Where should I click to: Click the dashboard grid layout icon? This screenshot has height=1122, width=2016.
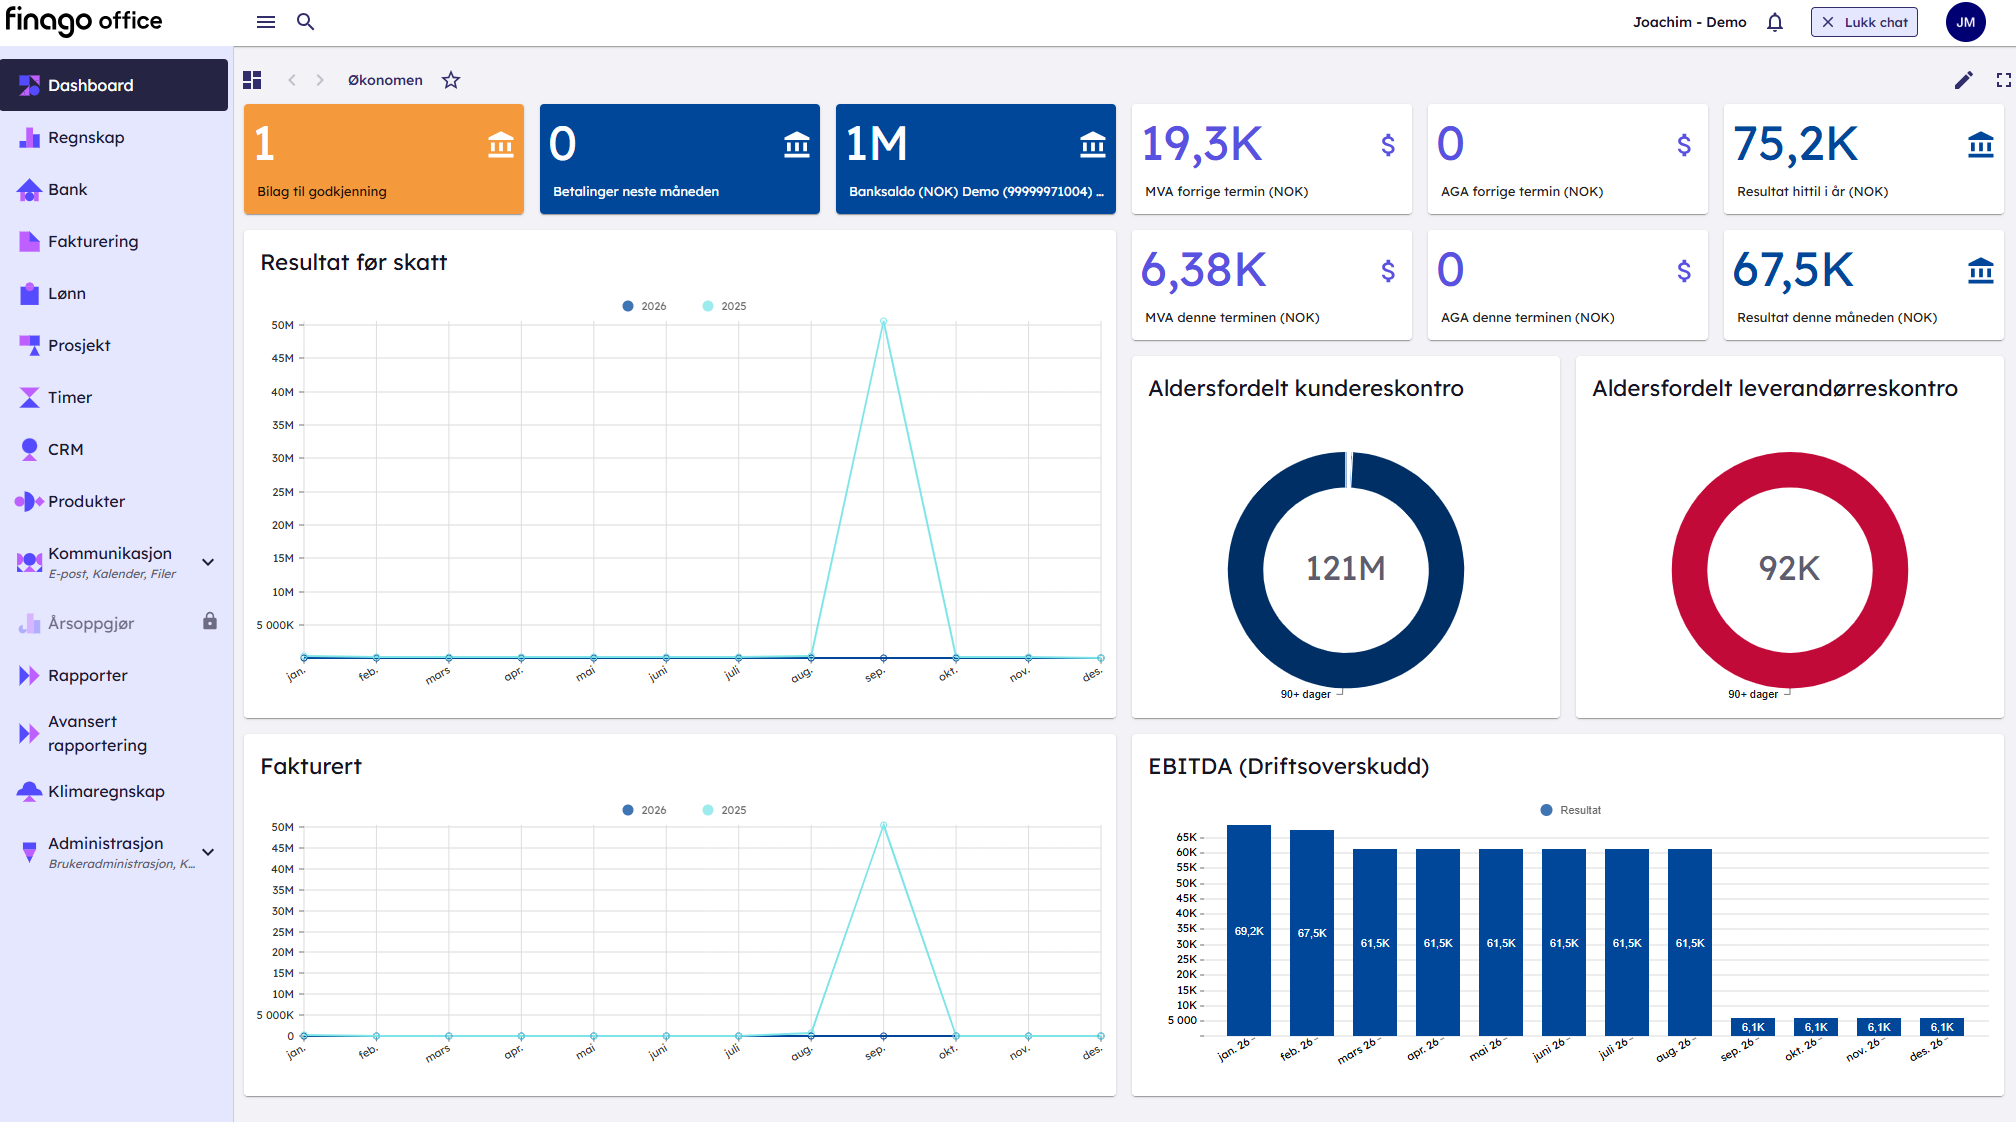[x=252, y=80]
